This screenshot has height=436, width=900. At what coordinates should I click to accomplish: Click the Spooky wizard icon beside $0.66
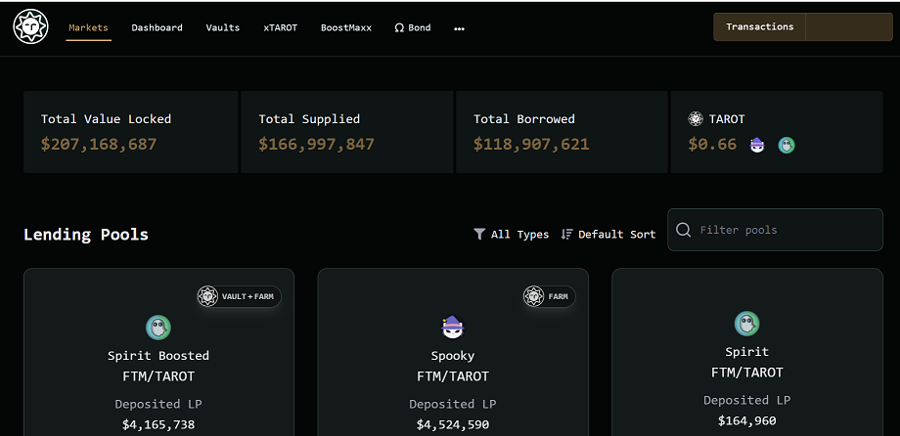click(758, 145)
